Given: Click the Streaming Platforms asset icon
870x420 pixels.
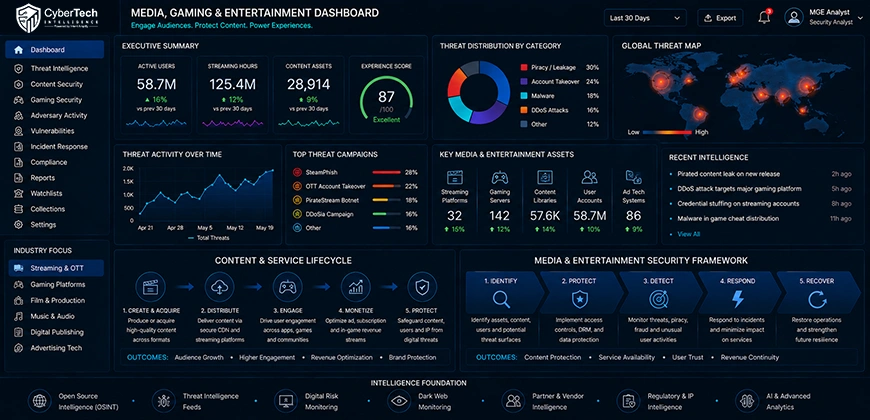Looking at the screenshot, I should point(454,178).
